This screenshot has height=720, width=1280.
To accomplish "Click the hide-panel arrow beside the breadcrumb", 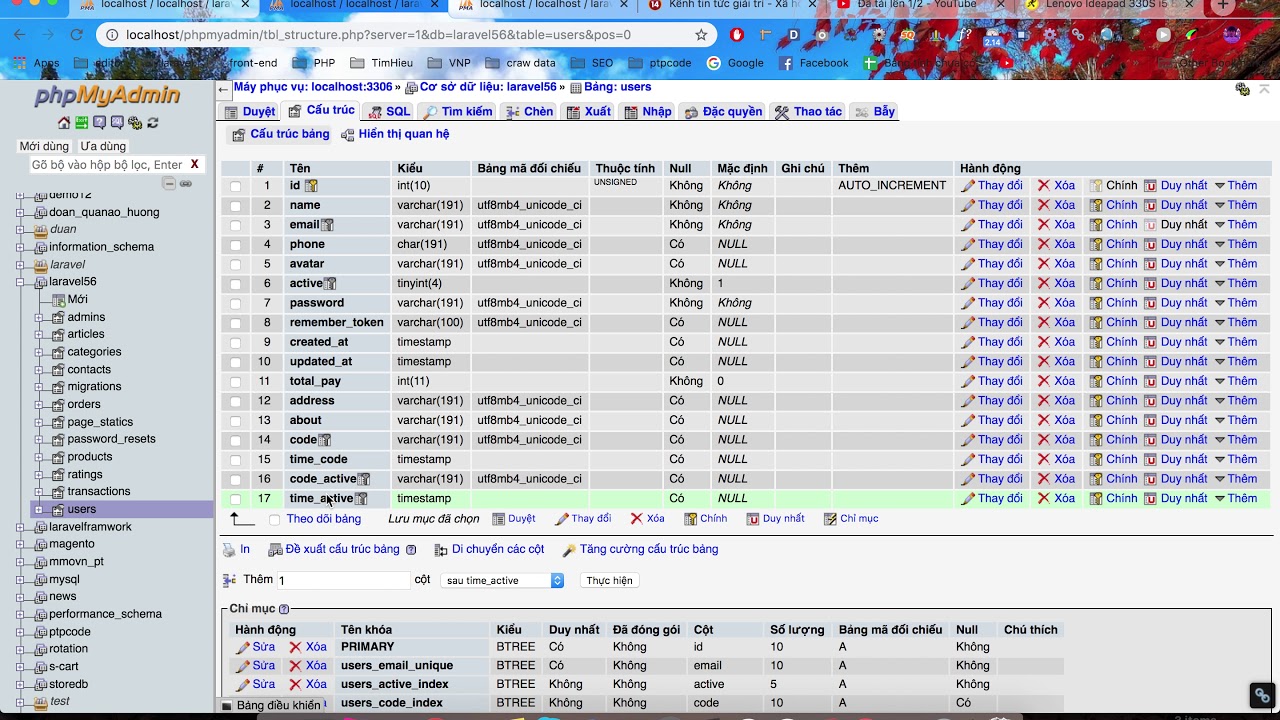I will 223,89.
